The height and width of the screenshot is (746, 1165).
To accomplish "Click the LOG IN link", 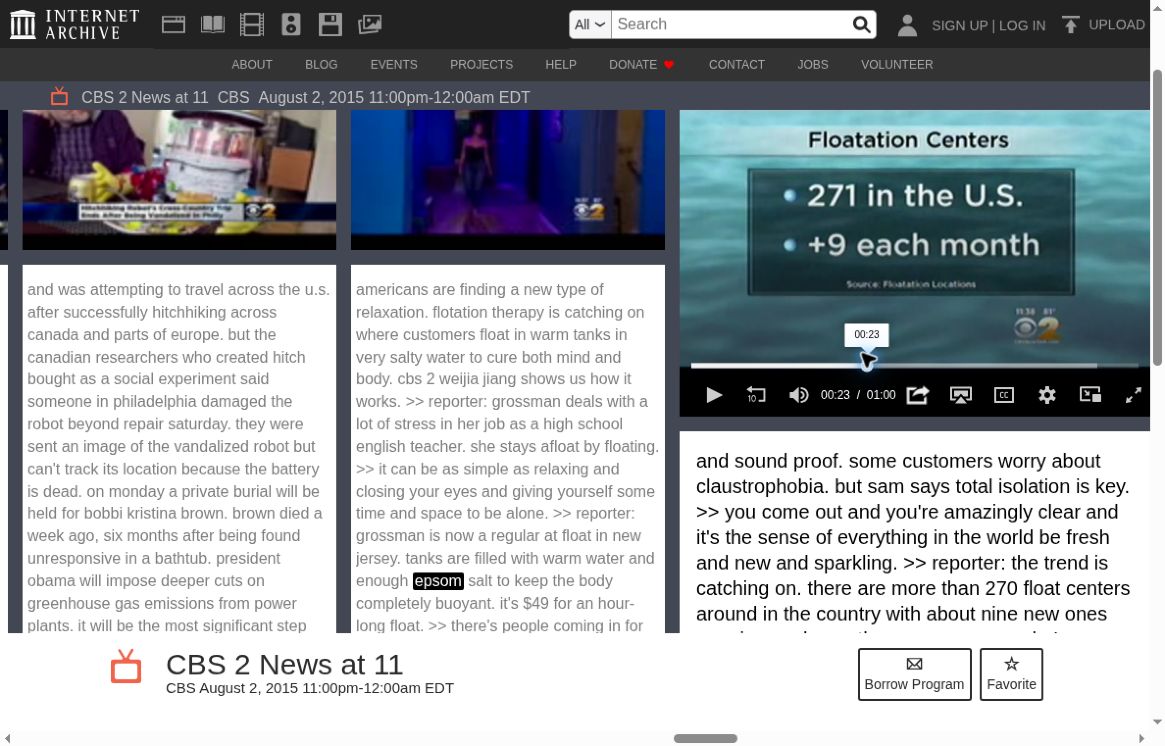I will [1022, 25].
